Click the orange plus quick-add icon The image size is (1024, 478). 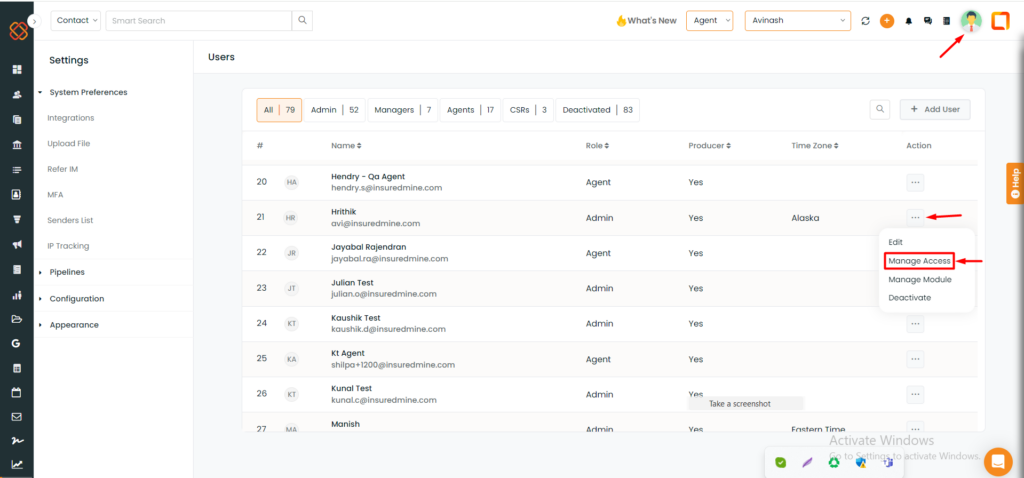[x=887, y=21]
